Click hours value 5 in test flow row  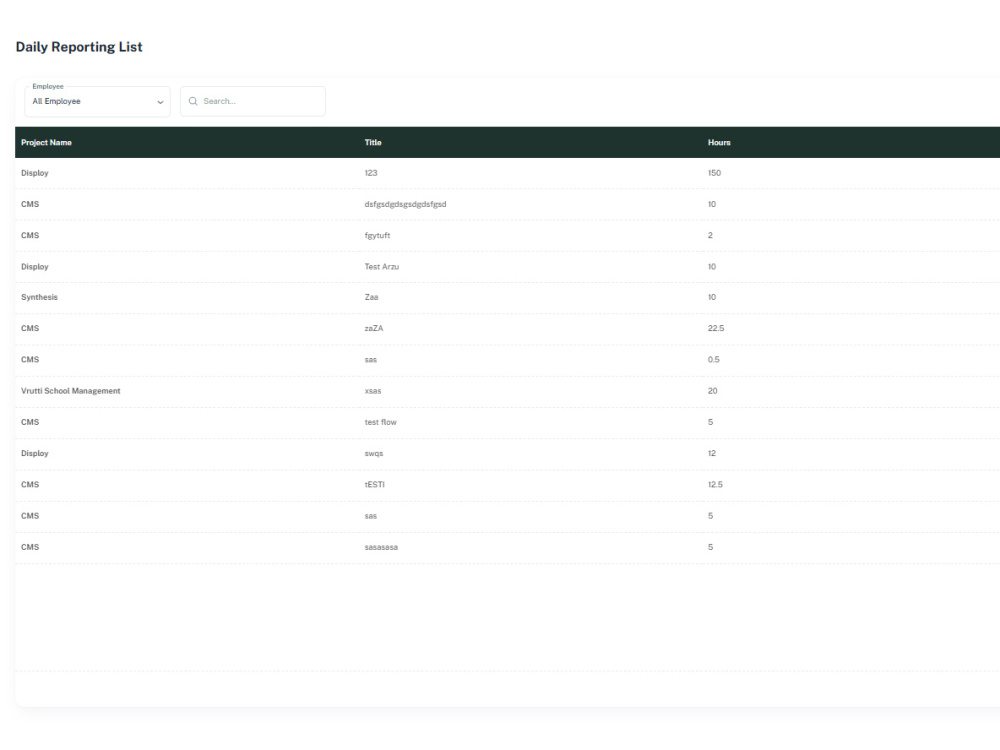tap(710, 422)
